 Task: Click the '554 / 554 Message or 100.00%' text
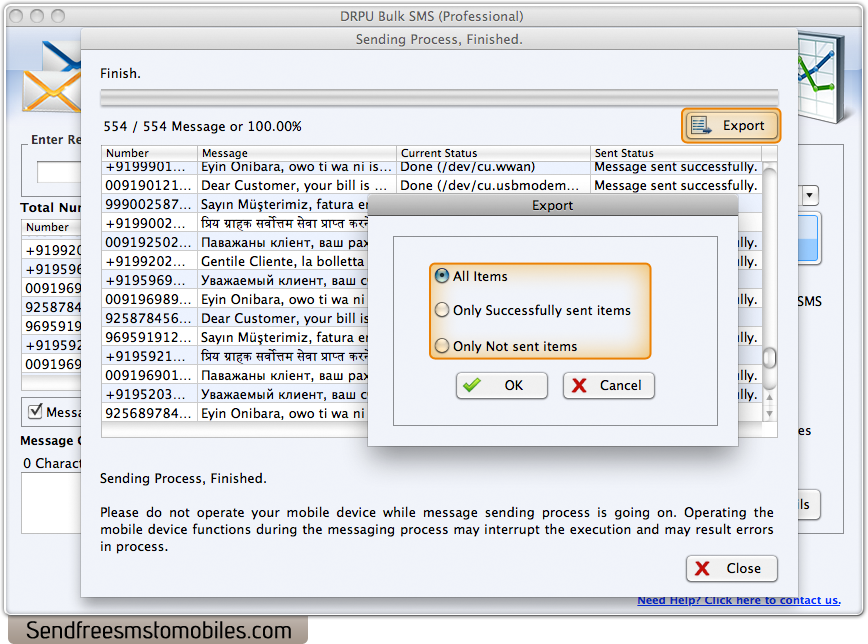click(203, 127)
